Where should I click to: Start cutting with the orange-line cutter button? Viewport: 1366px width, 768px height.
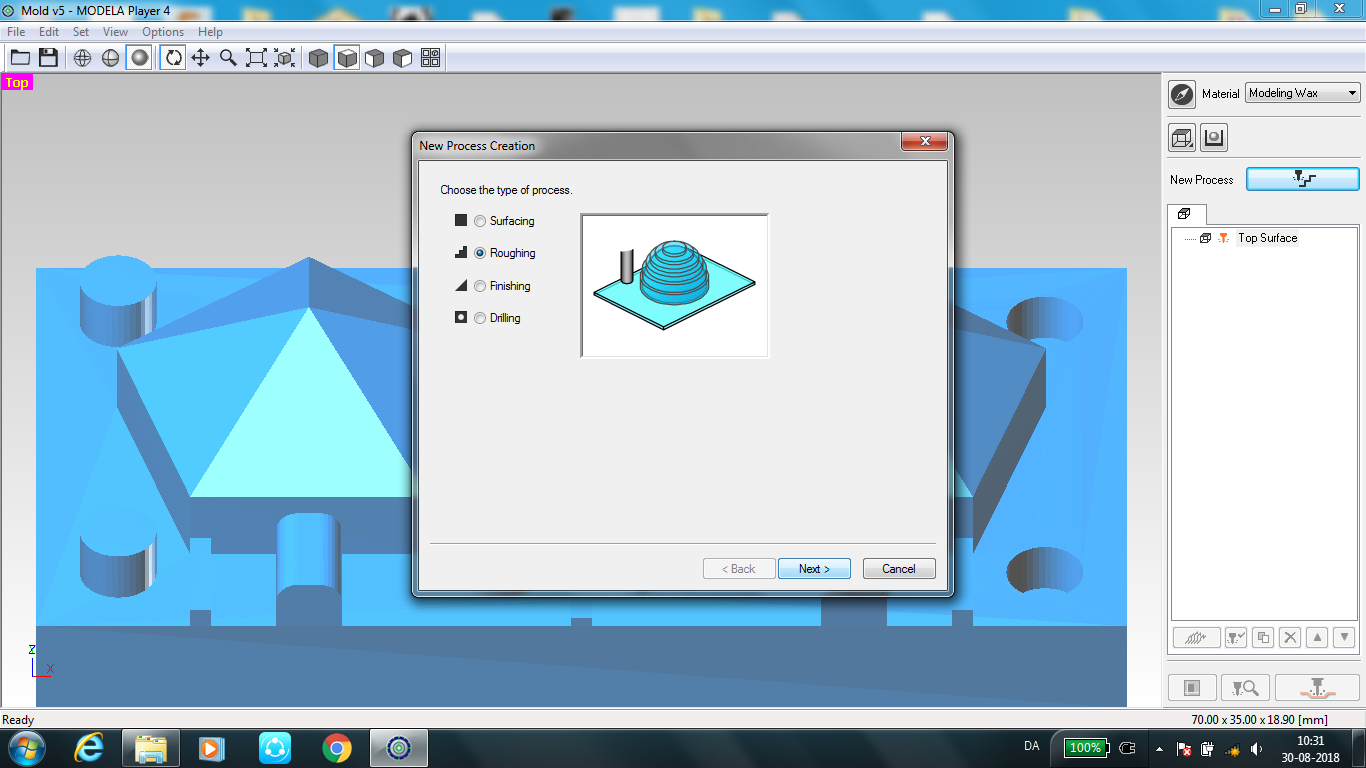click(x=1317, y=687)
